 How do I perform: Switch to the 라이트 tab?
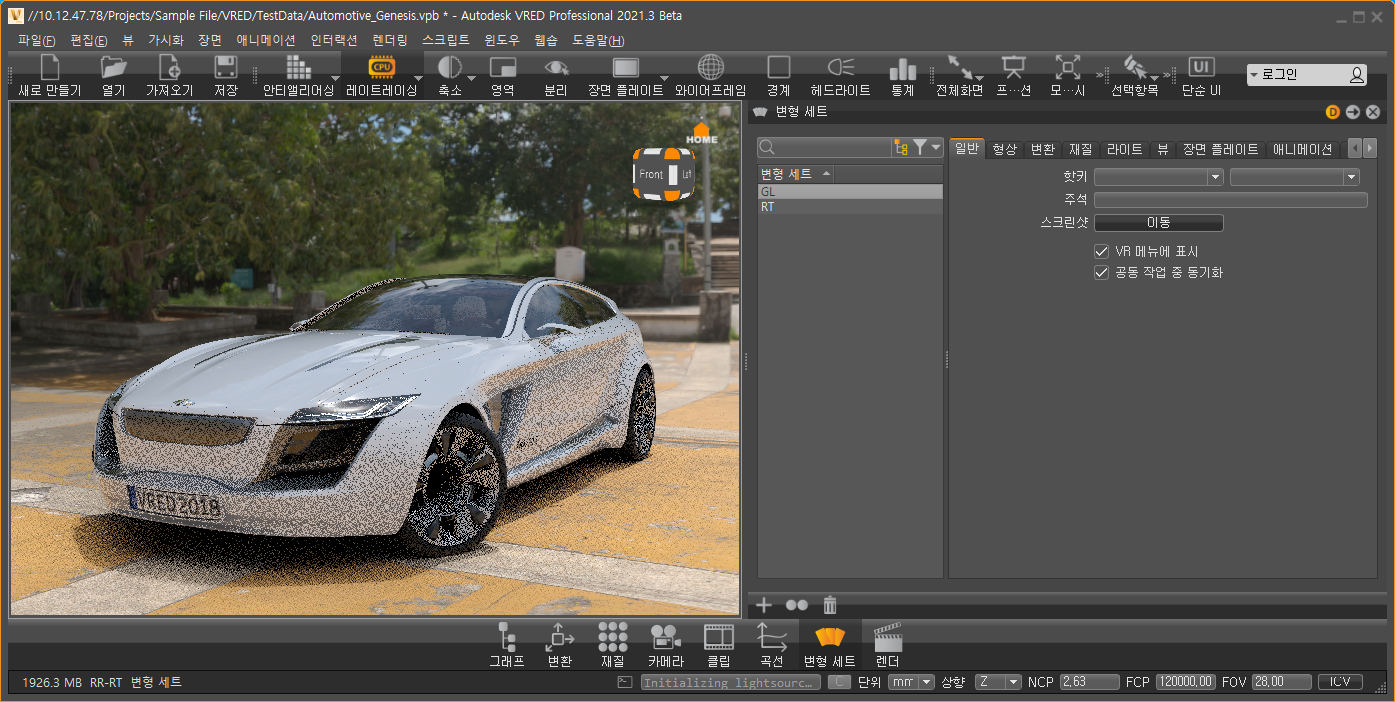[x=1124, y=149]
